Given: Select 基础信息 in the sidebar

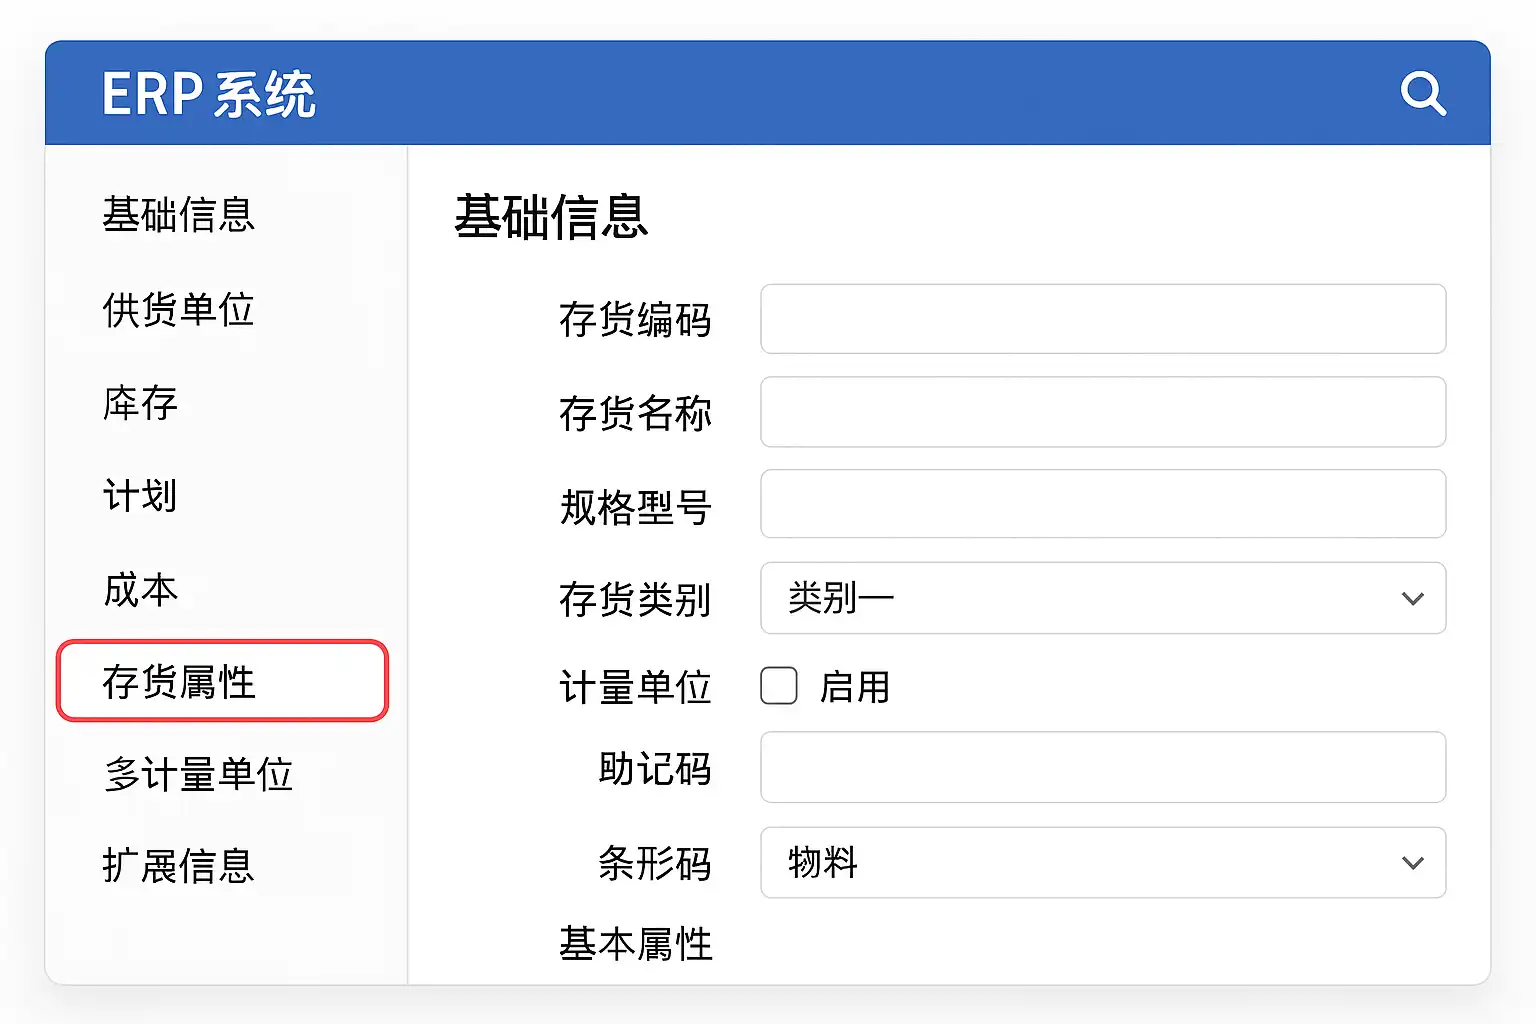Looking at the screenshot, I should (179, 215).
